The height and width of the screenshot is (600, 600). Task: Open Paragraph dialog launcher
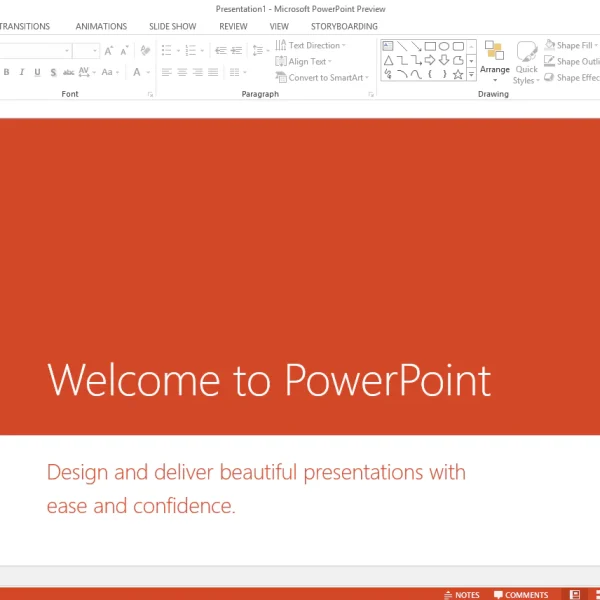371,94
